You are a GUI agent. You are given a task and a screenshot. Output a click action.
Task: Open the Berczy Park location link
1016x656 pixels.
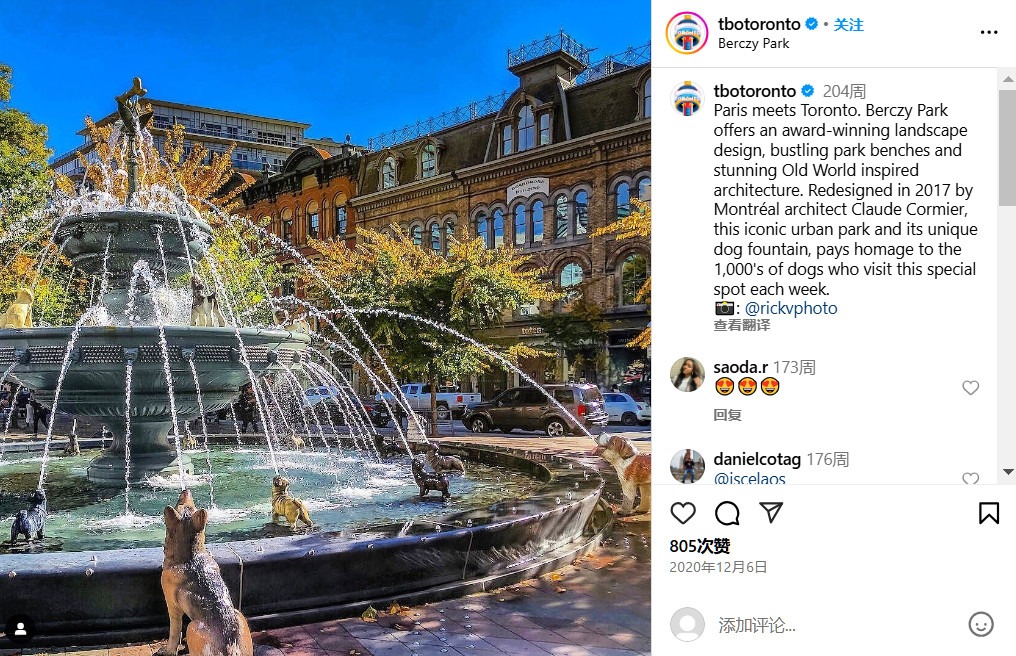[x=754, y=43]
